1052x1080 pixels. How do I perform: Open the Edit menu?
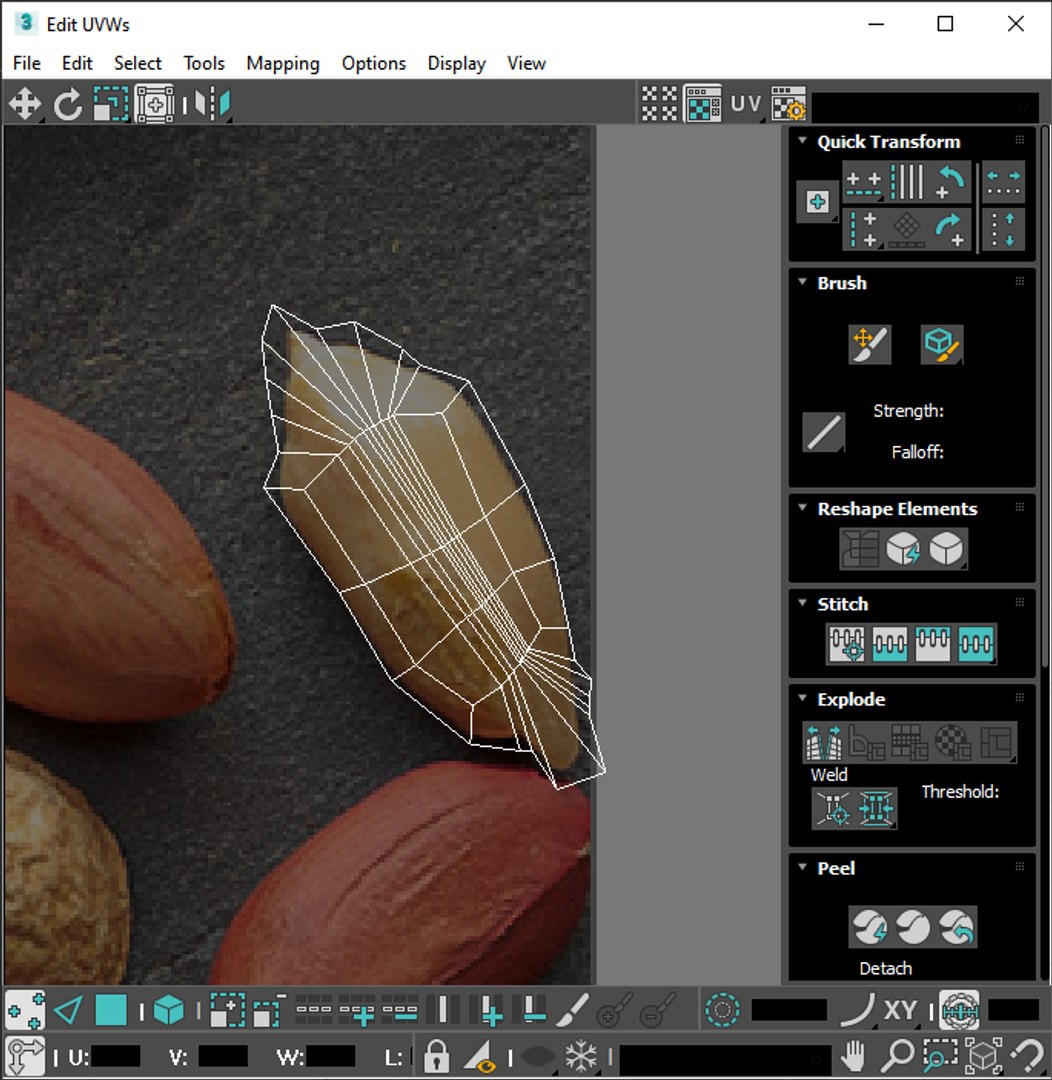coord(77,63)
